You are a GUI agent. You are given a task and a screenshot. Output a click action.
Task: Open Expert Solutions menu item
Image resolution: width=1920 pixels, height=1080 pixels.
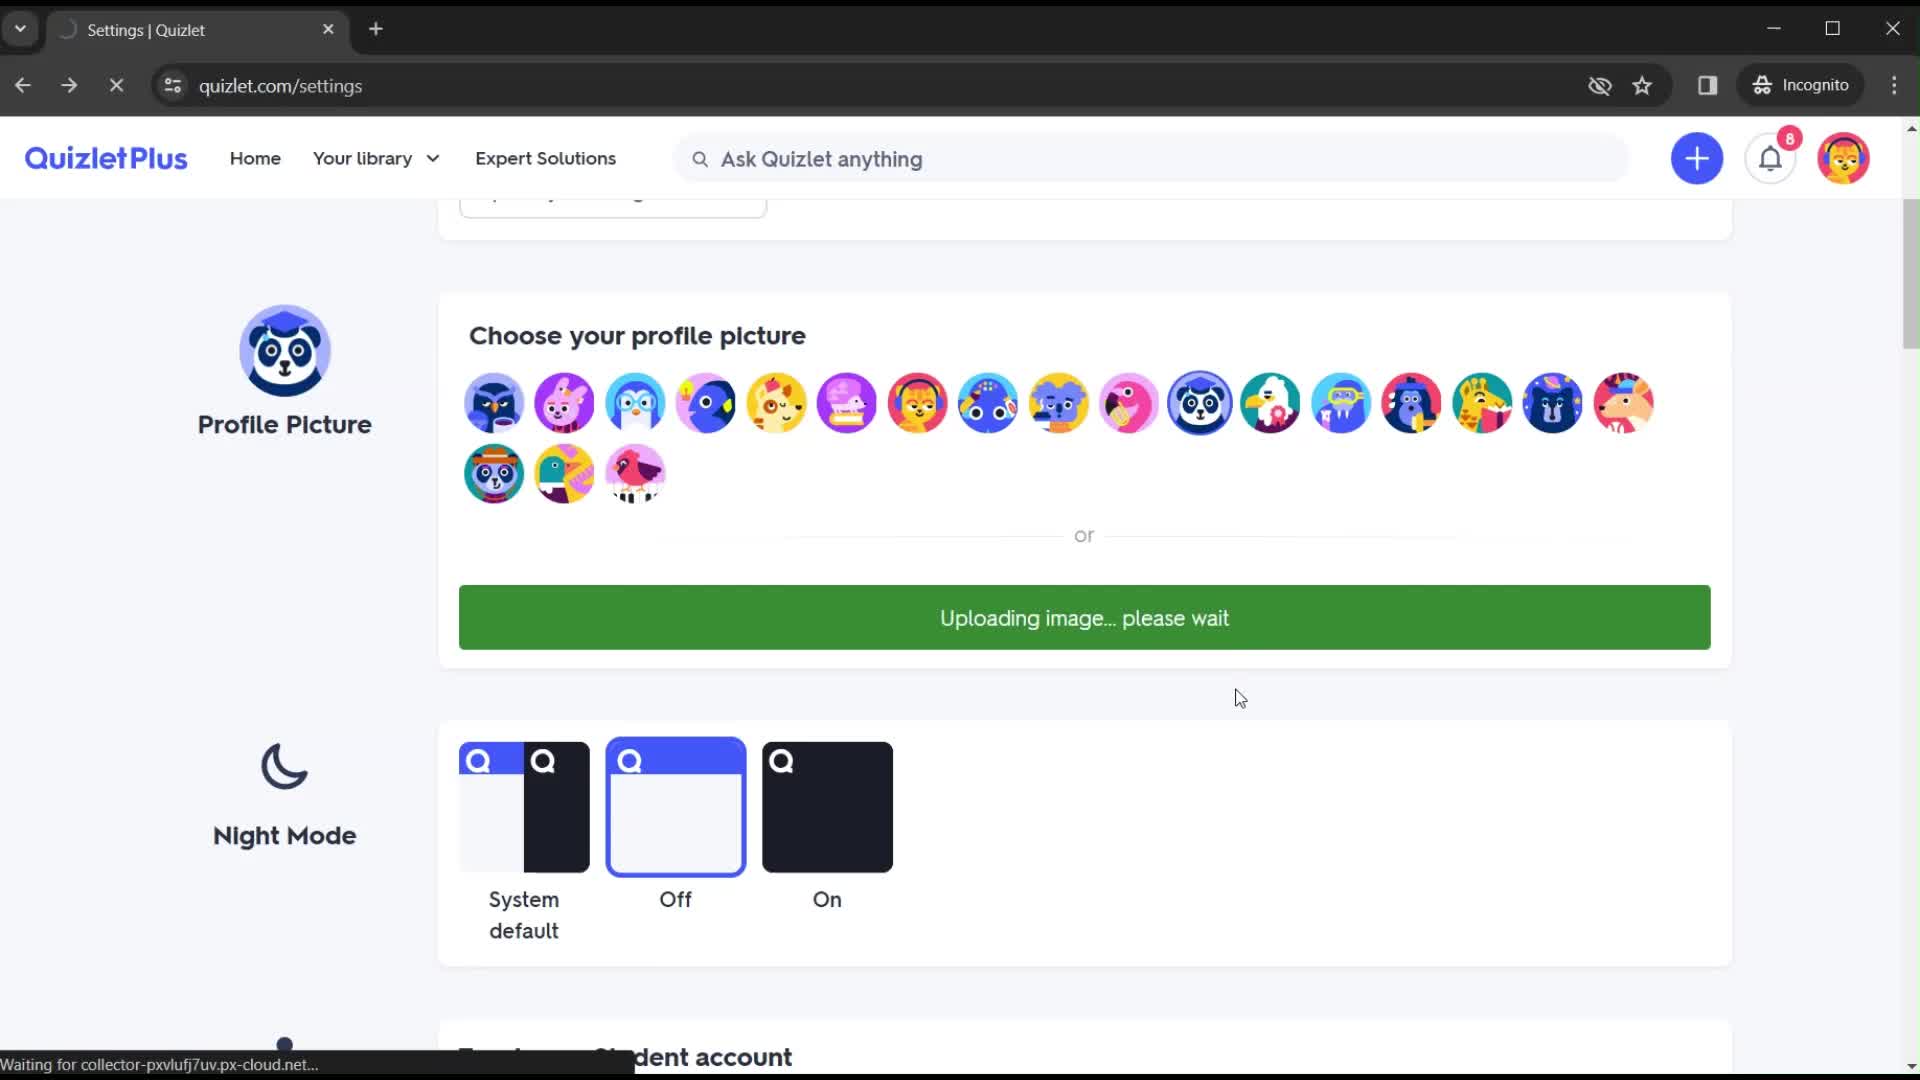(x=545, y=158)
